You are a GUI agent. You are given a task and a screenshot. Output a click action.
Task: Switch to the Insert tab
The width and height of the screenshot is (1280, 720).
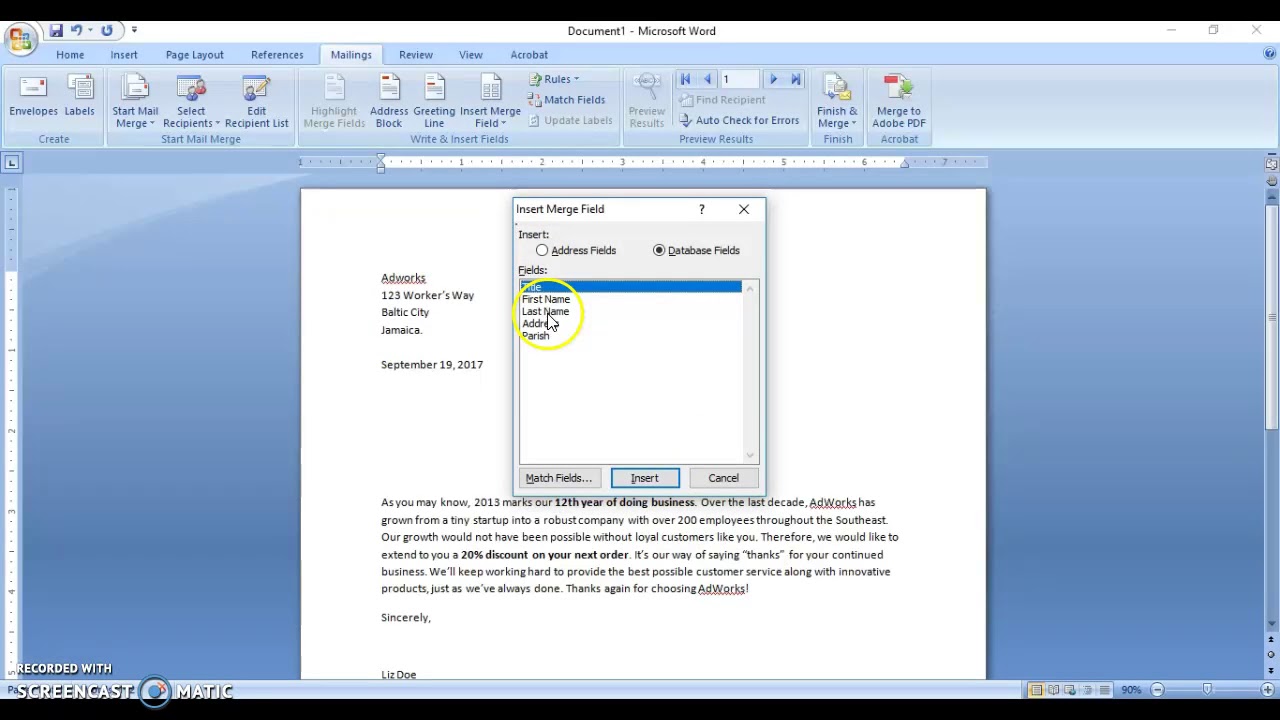click(x=124, y=55)
